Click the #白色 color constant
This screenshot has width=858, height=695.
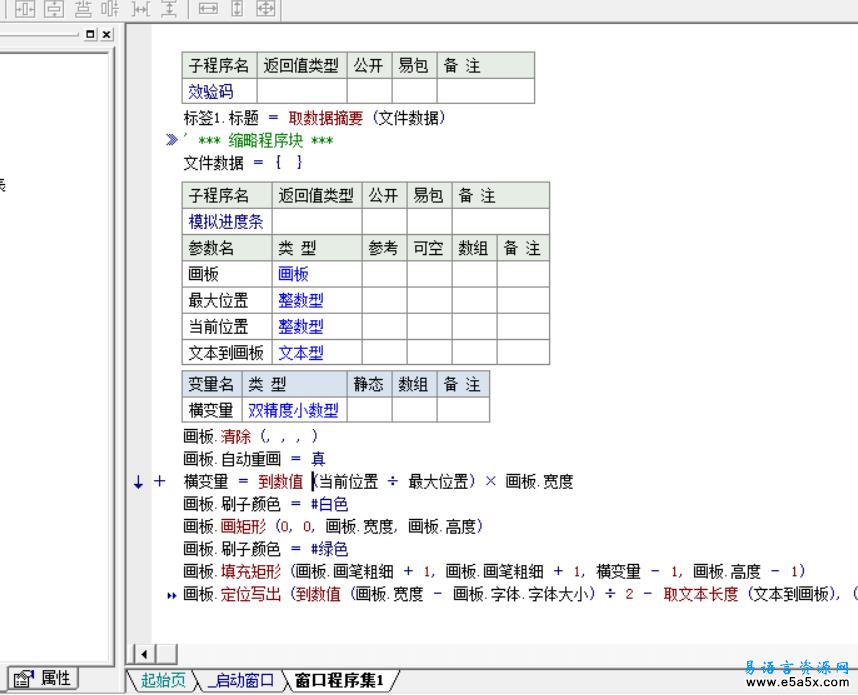(329, 503)
